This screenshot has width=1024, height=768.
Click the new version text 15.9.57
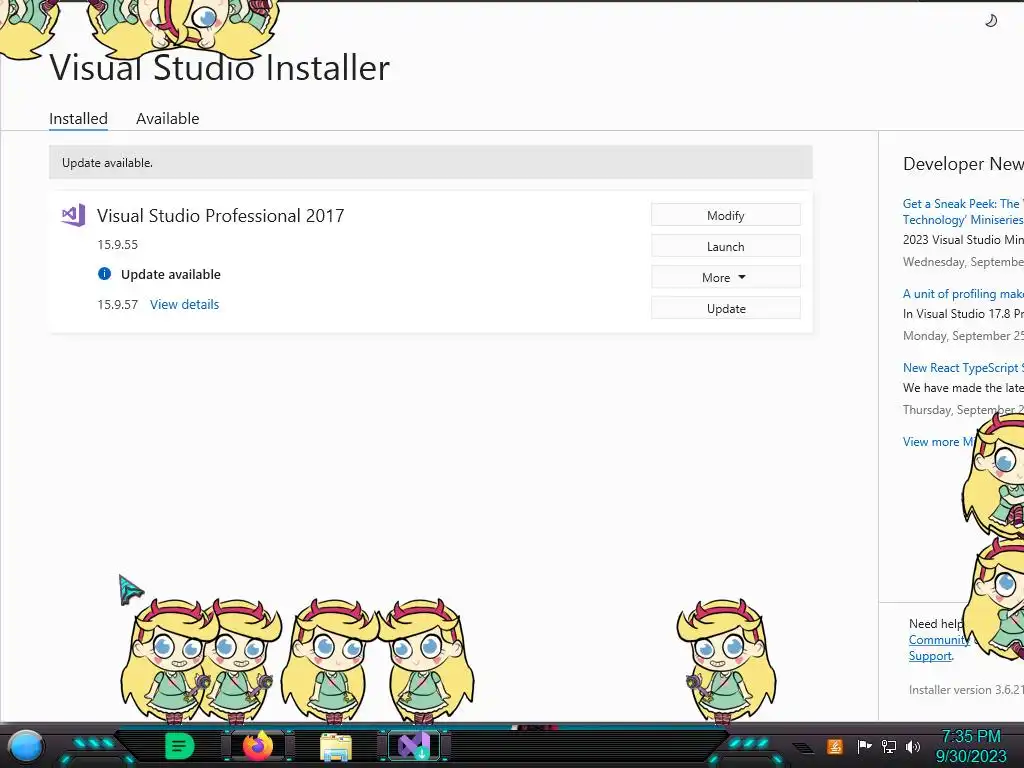(x=118, y=304)
